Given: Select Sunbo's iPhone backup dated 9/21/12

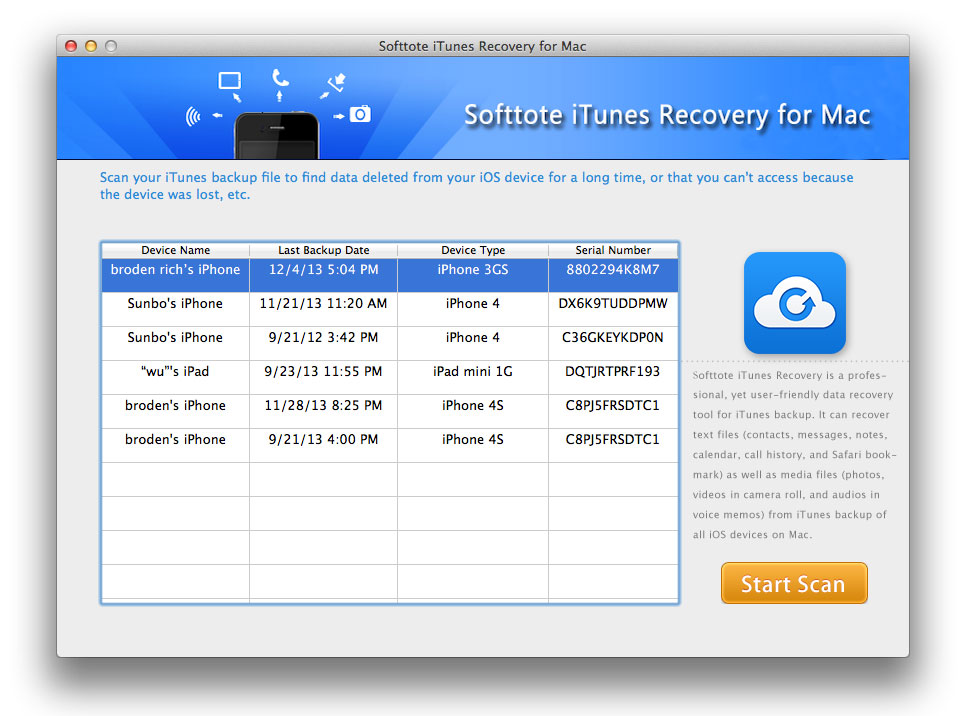Looking at the screenshot, I should (175, 338).
